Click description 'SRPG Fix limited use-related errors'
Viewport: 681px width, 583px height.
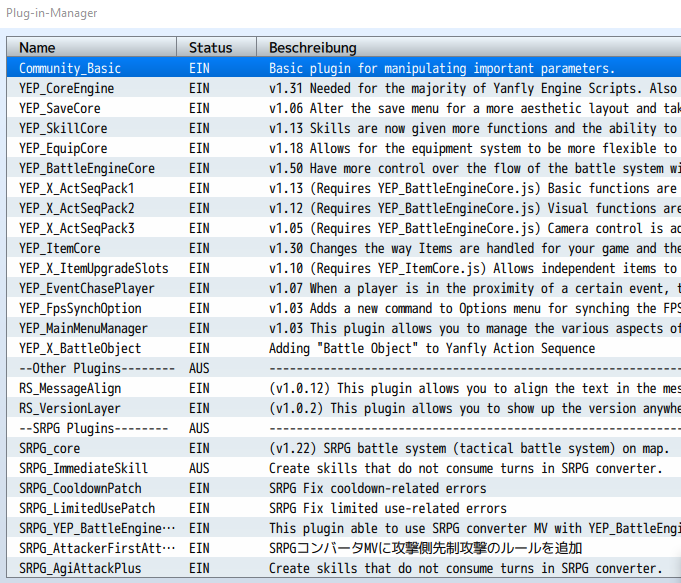click(x=388, y=508)
